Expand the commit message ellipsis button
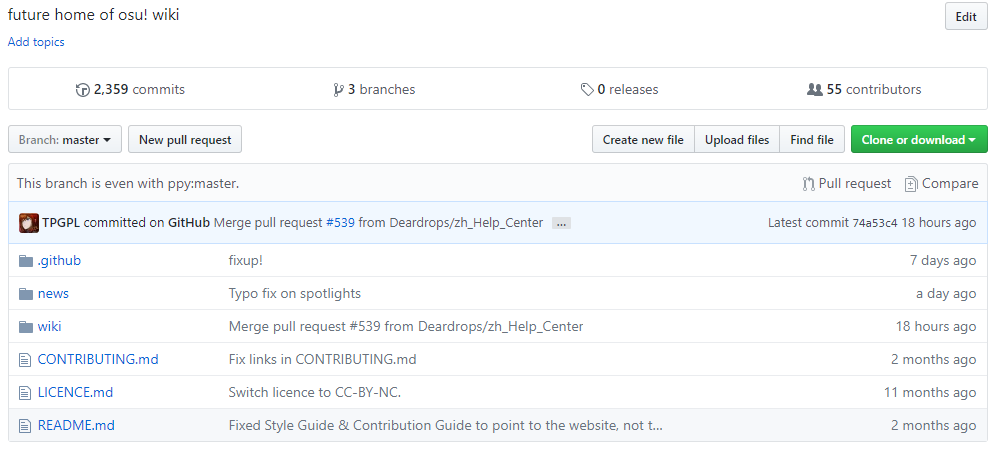Screen dimensions: 997x449 [x=561, y=223]
